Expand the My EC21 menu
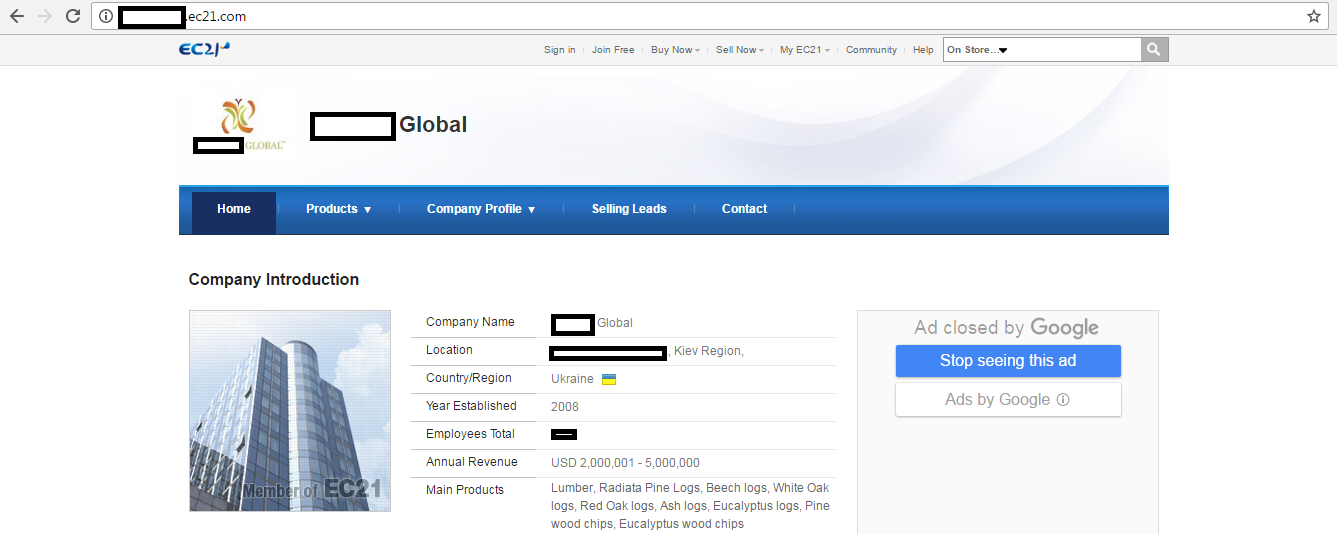Screen dimensions: 1337x543 click(x=804, y=50)
